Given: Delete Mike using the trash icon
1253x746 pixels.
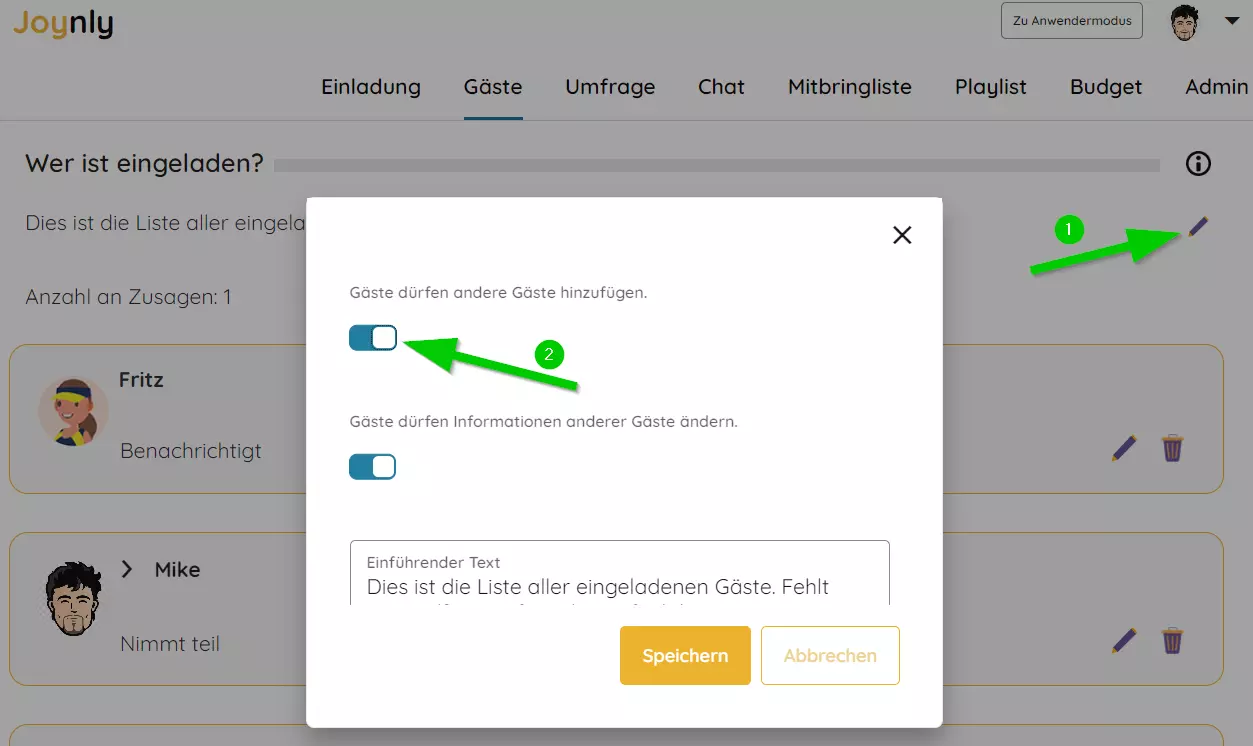Looking at the screenshot, I should (1172, 640).
